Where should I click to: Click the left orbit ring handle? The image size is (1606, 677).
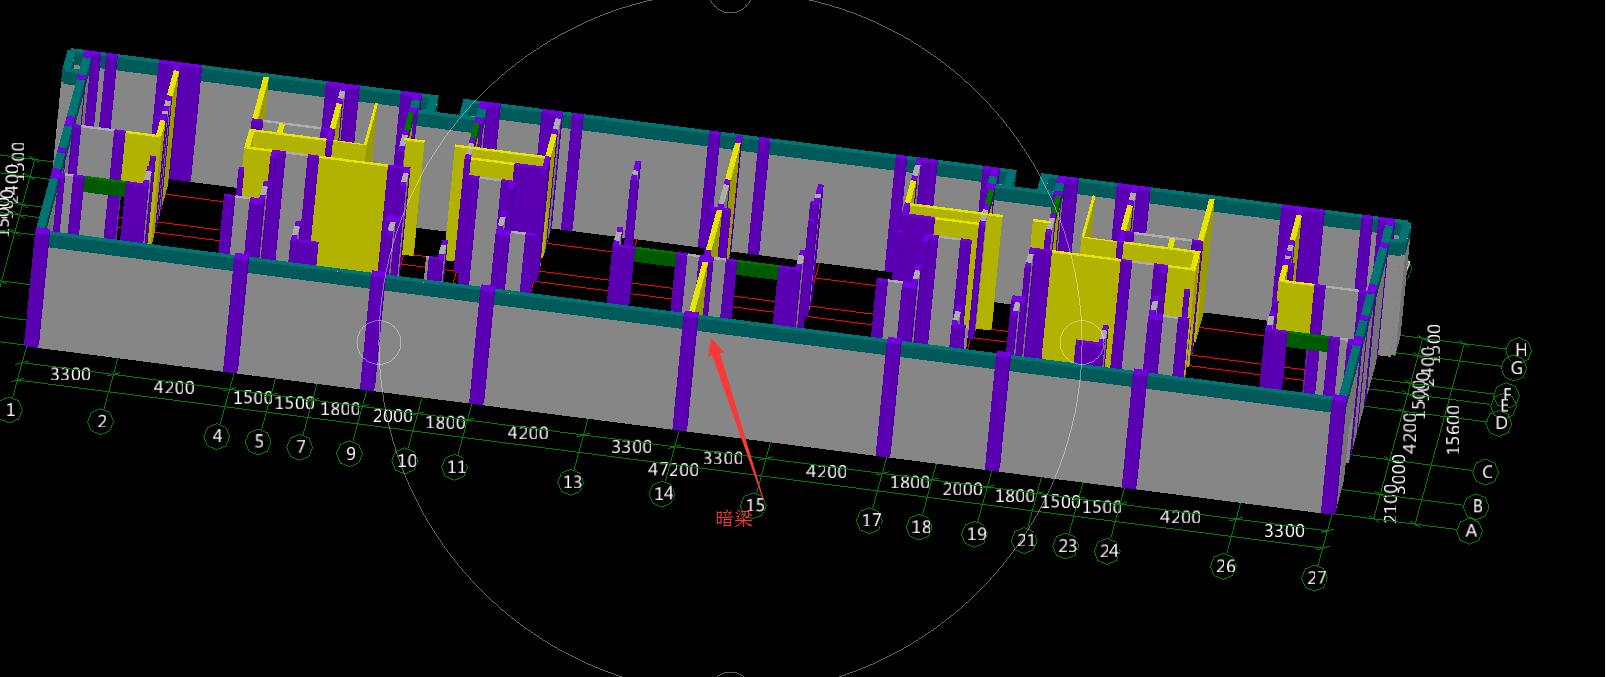point(379,342)
